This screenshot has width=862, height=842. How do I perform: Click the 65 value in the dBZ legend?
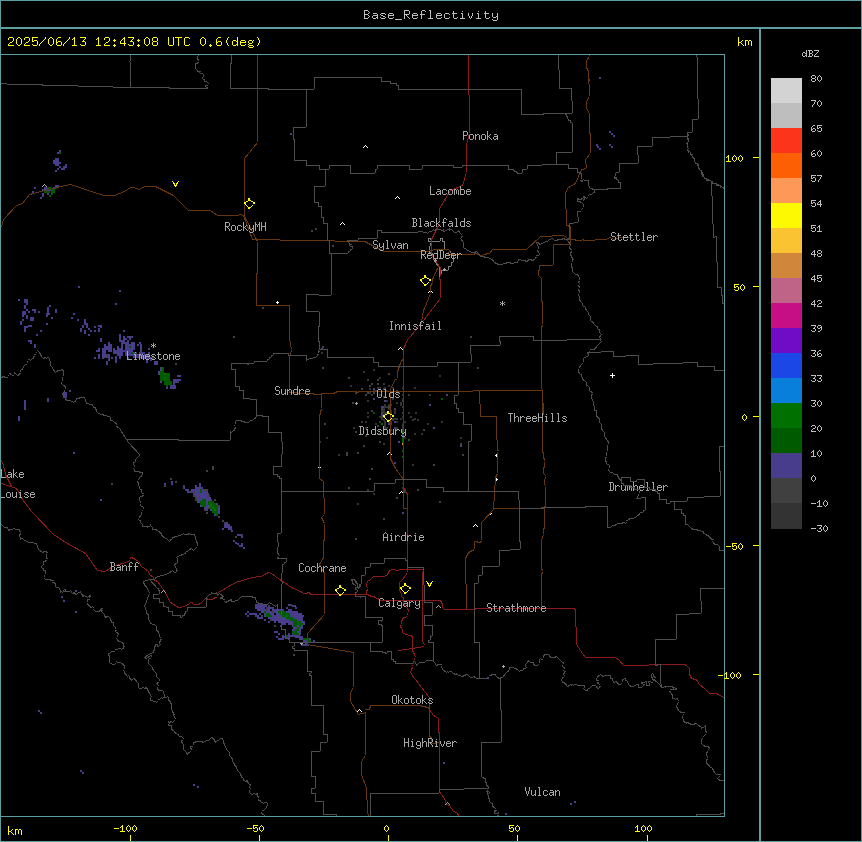pyautogui.click(x=816, y=129)
